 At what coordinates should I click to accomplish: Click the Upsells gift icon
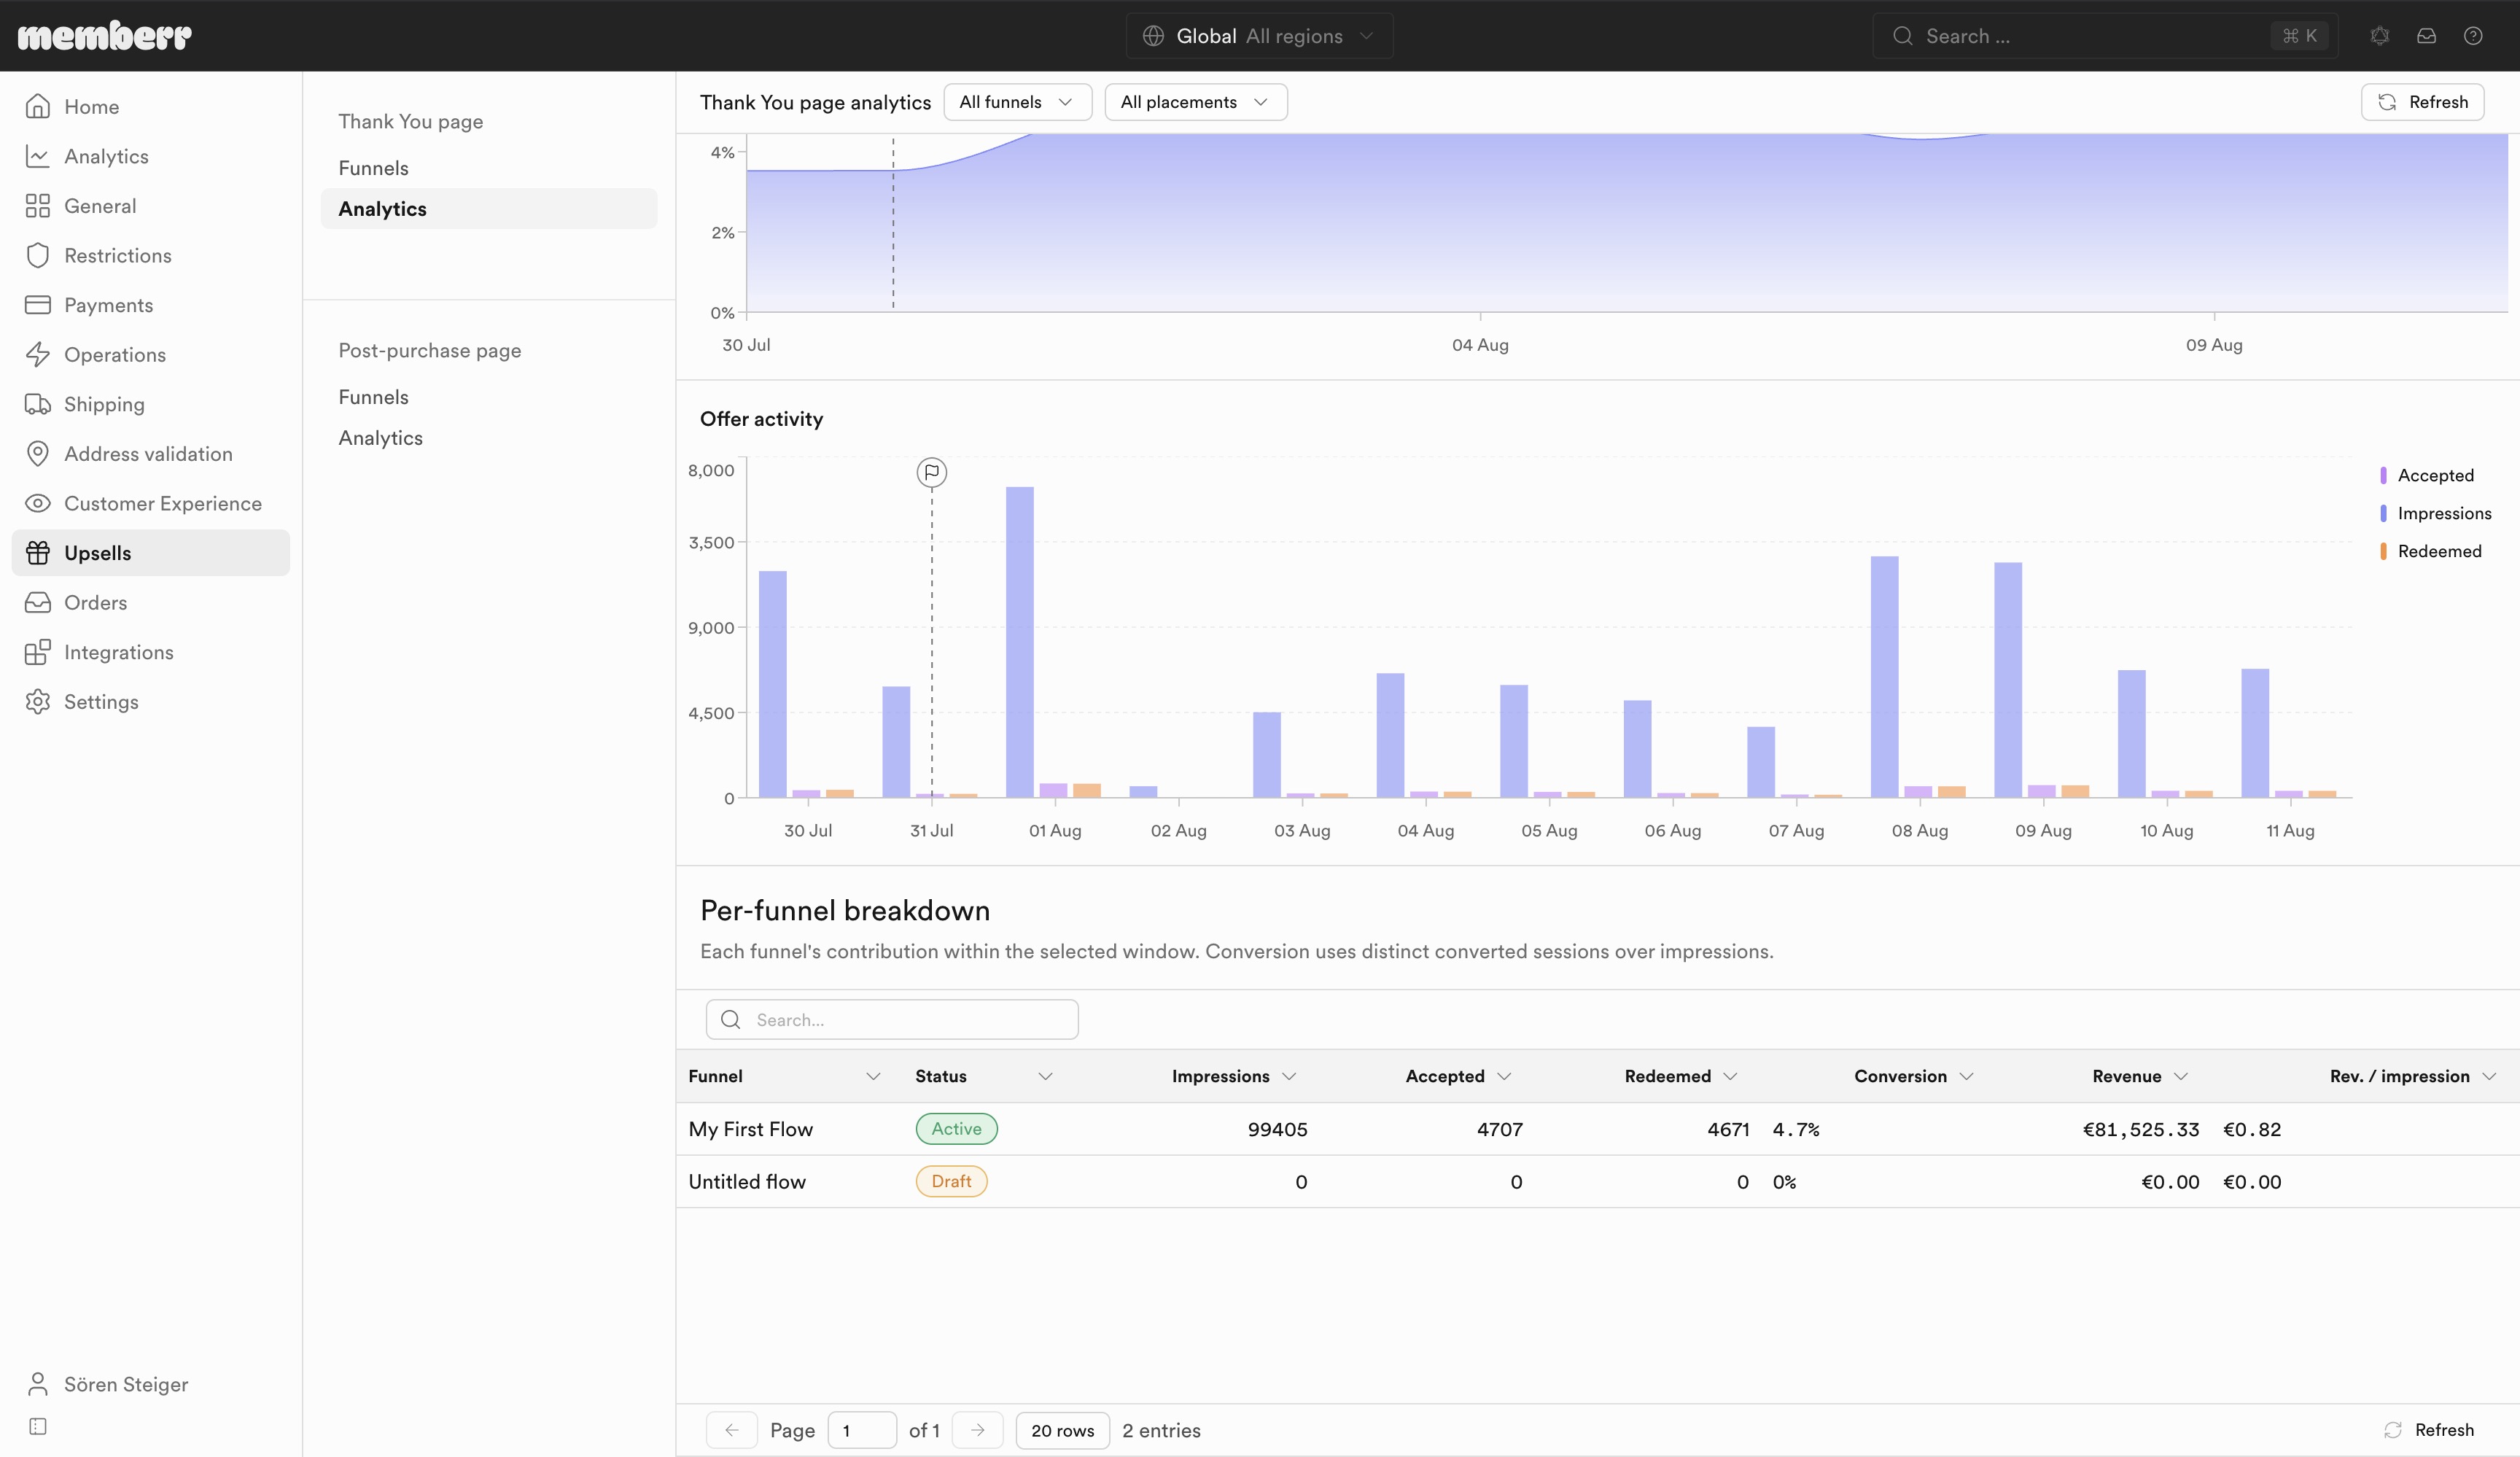coord(38,553)
